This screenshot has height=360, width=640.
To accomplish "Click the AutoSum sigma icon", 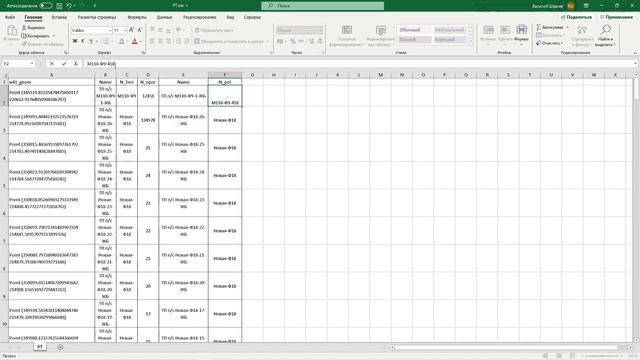I will [538, 27].
